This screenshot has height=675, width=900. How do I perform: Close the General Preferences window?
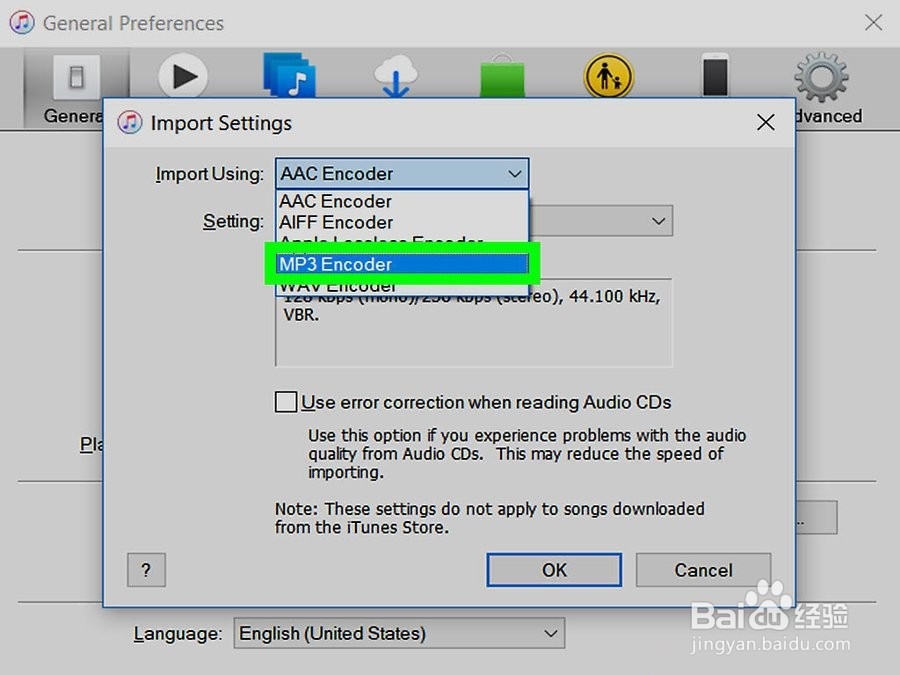pos(874,23)
